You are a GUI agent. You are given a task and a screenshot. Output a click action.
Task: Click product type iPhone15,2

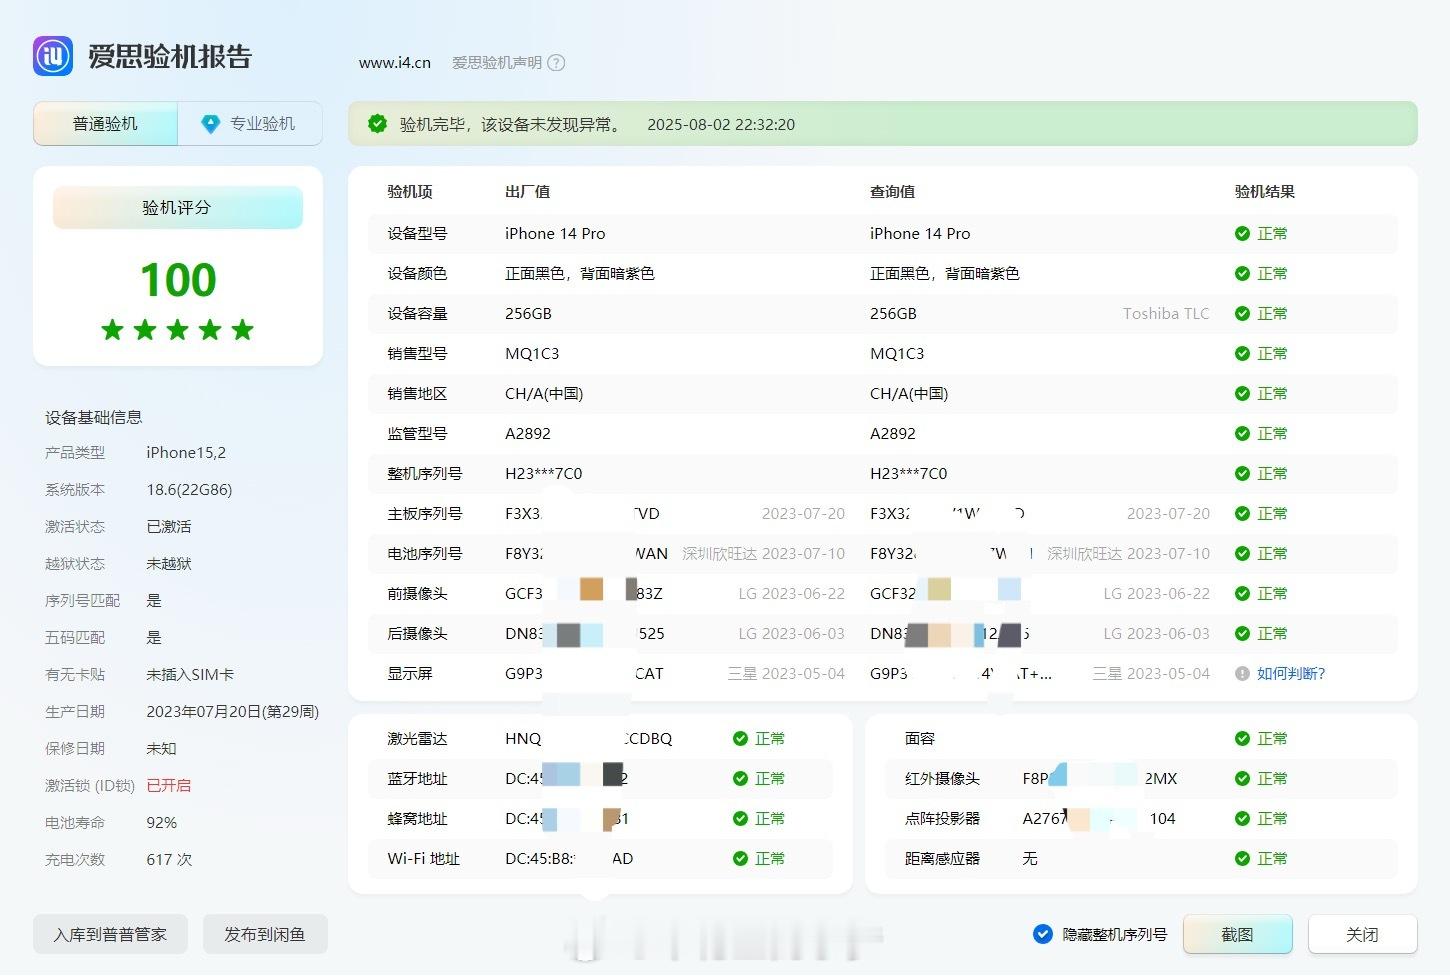(186, 453)
